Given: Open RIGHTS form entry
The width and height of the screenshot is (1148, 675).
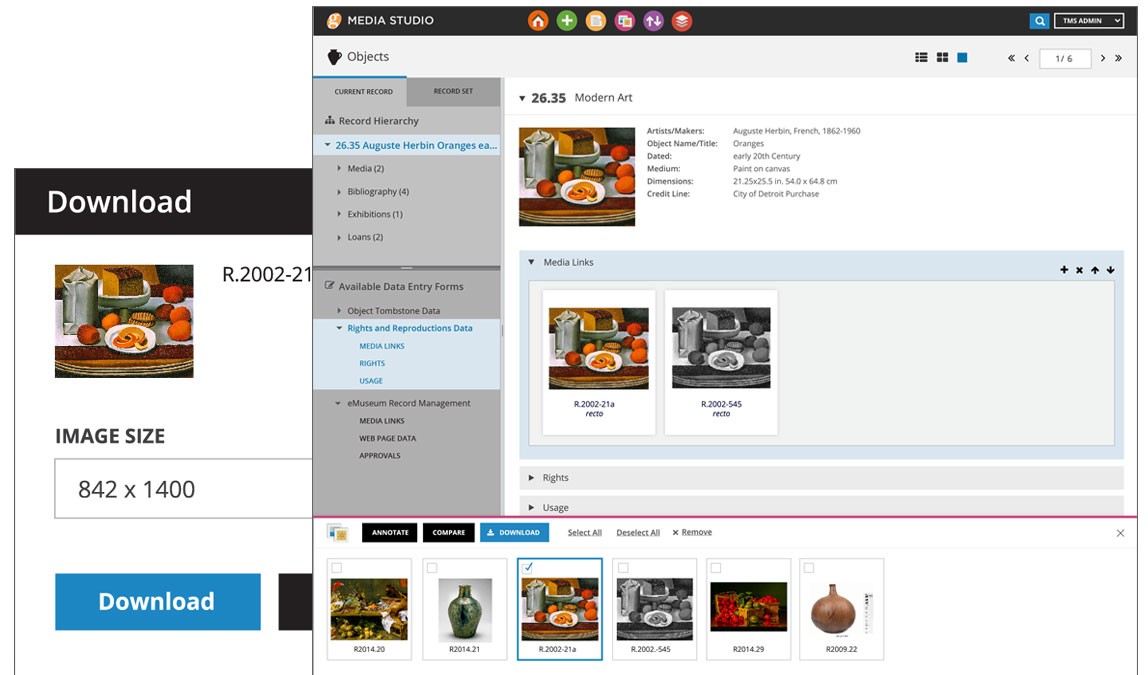Looking at the screenshot, I should pos(372,363).
